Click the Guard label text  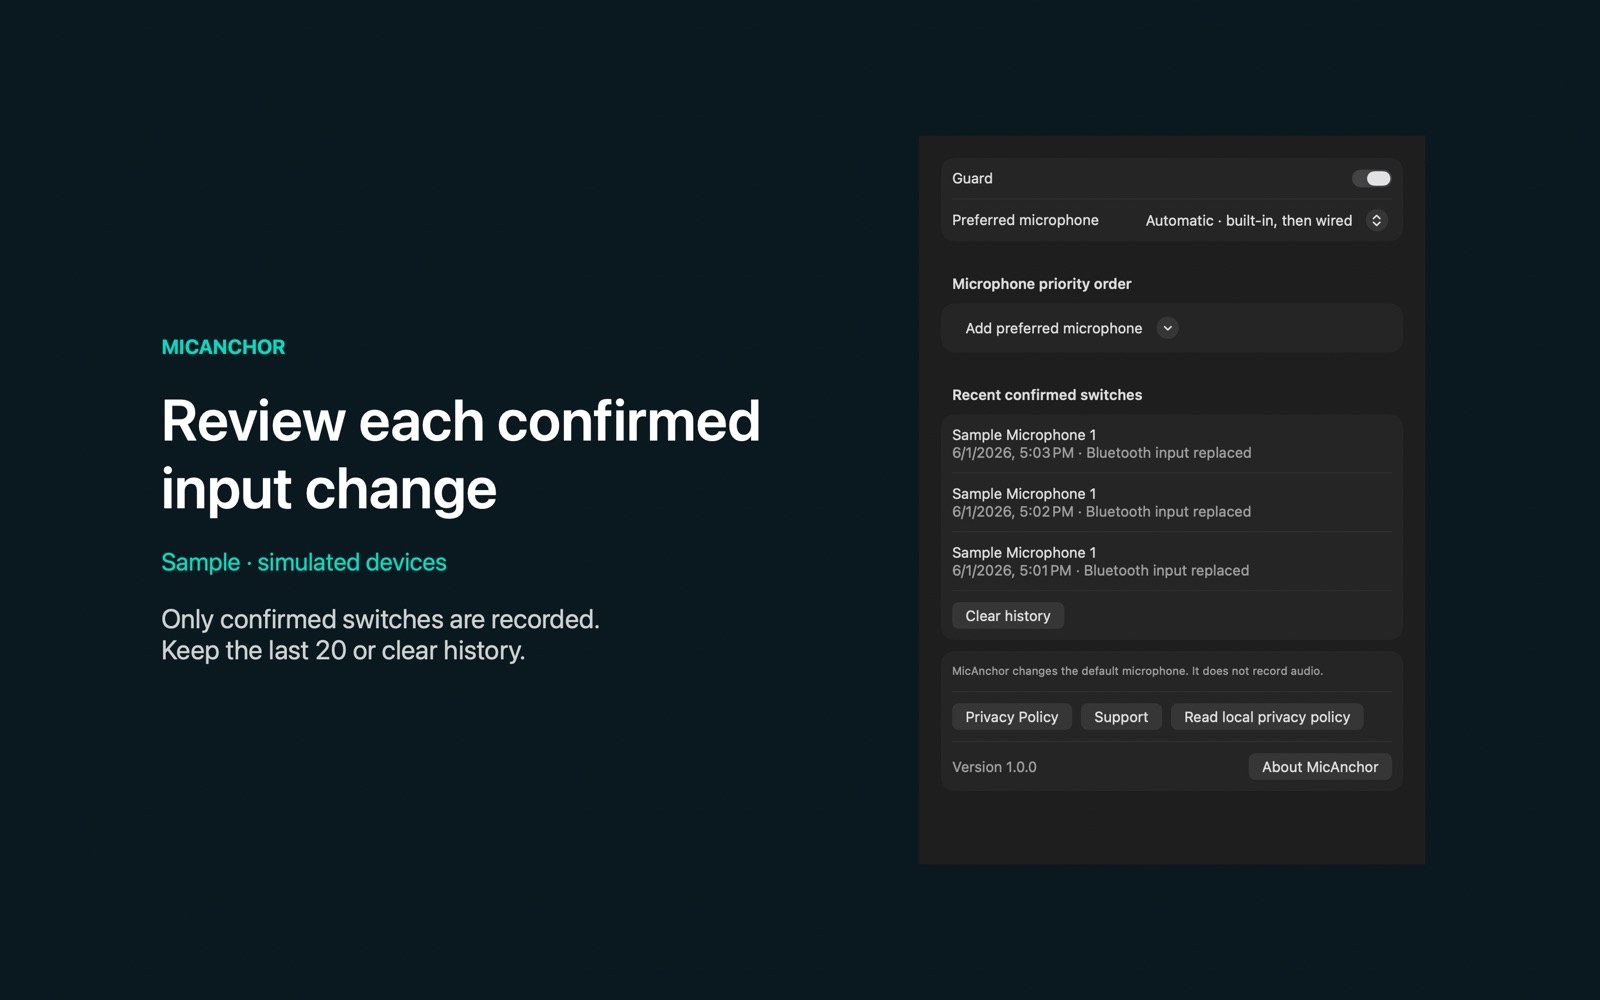pos(972,178)
